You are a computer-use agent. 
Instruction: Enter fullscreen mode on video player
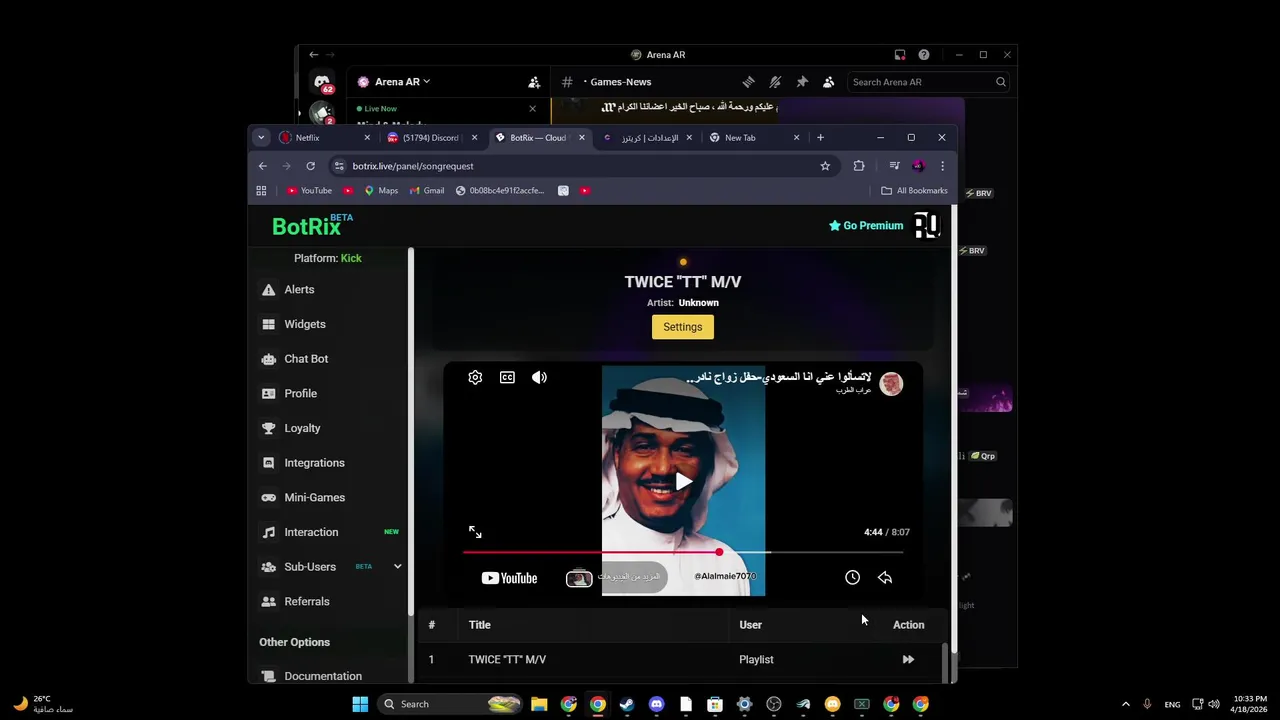click(475, 532)
